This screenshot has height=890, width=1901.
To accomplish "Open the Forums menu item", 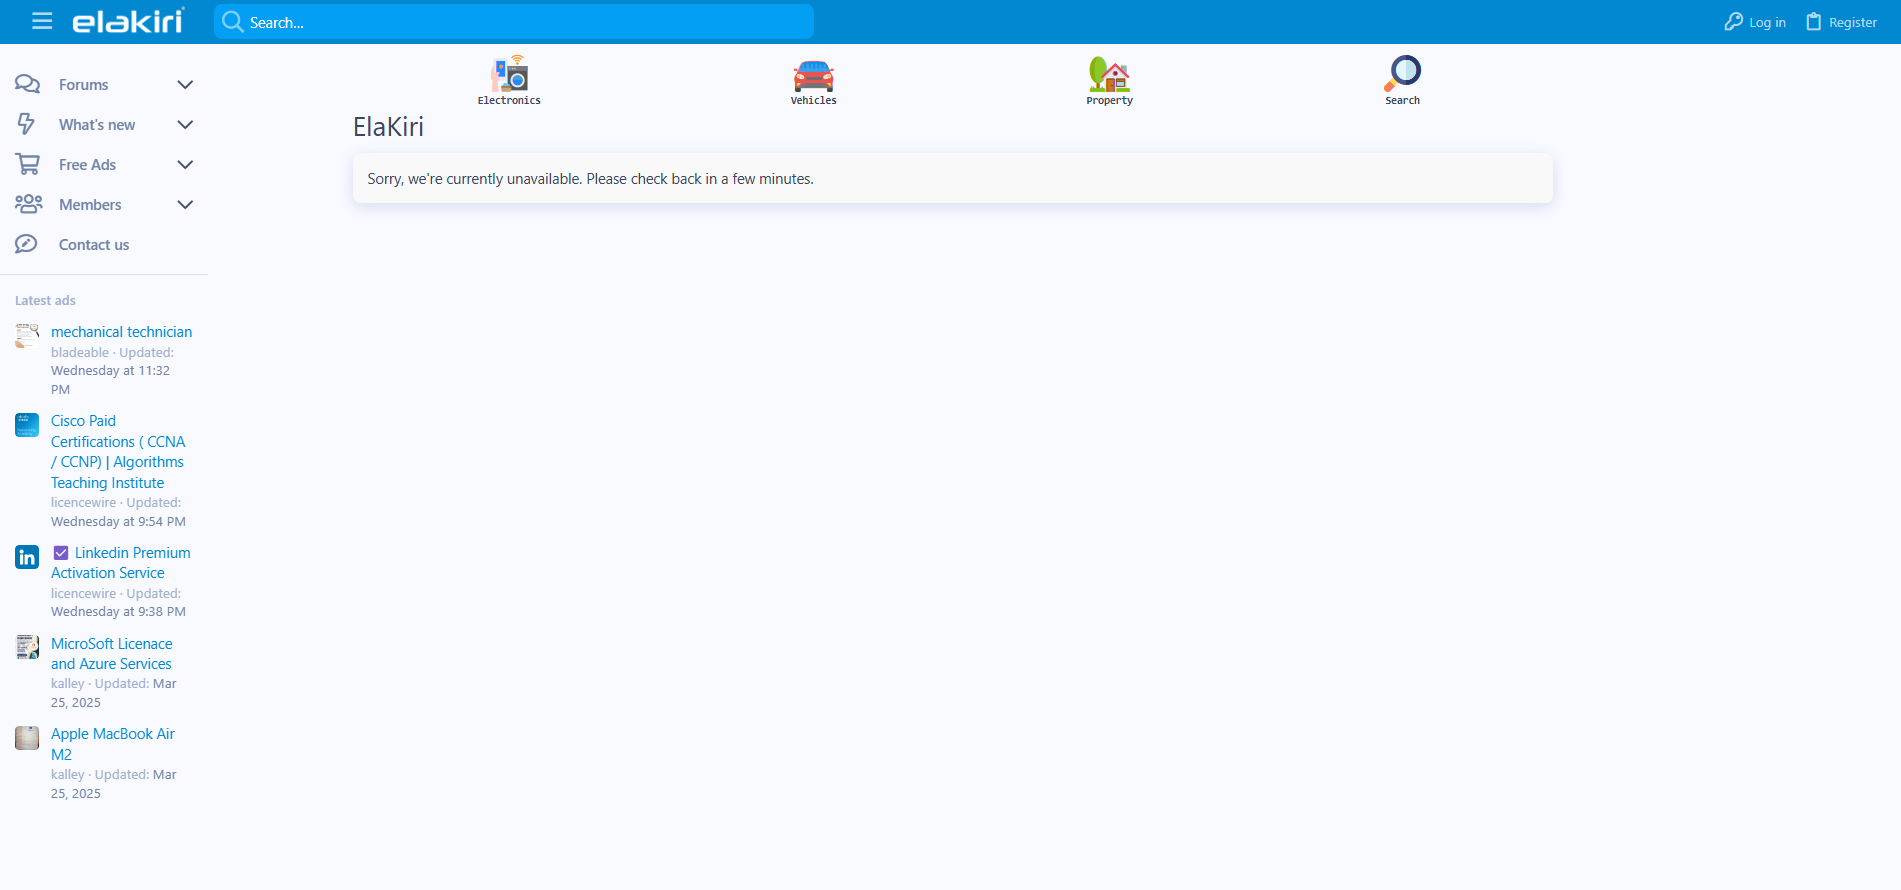I will coord(83,85).
